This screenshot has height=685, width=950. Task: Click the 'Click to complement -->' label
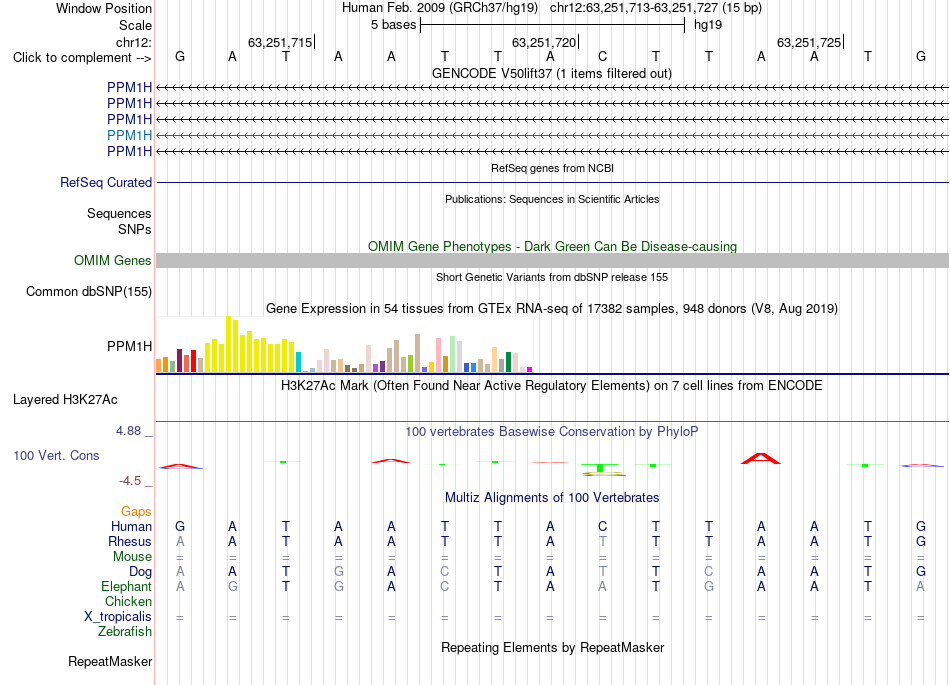[82, 58]
